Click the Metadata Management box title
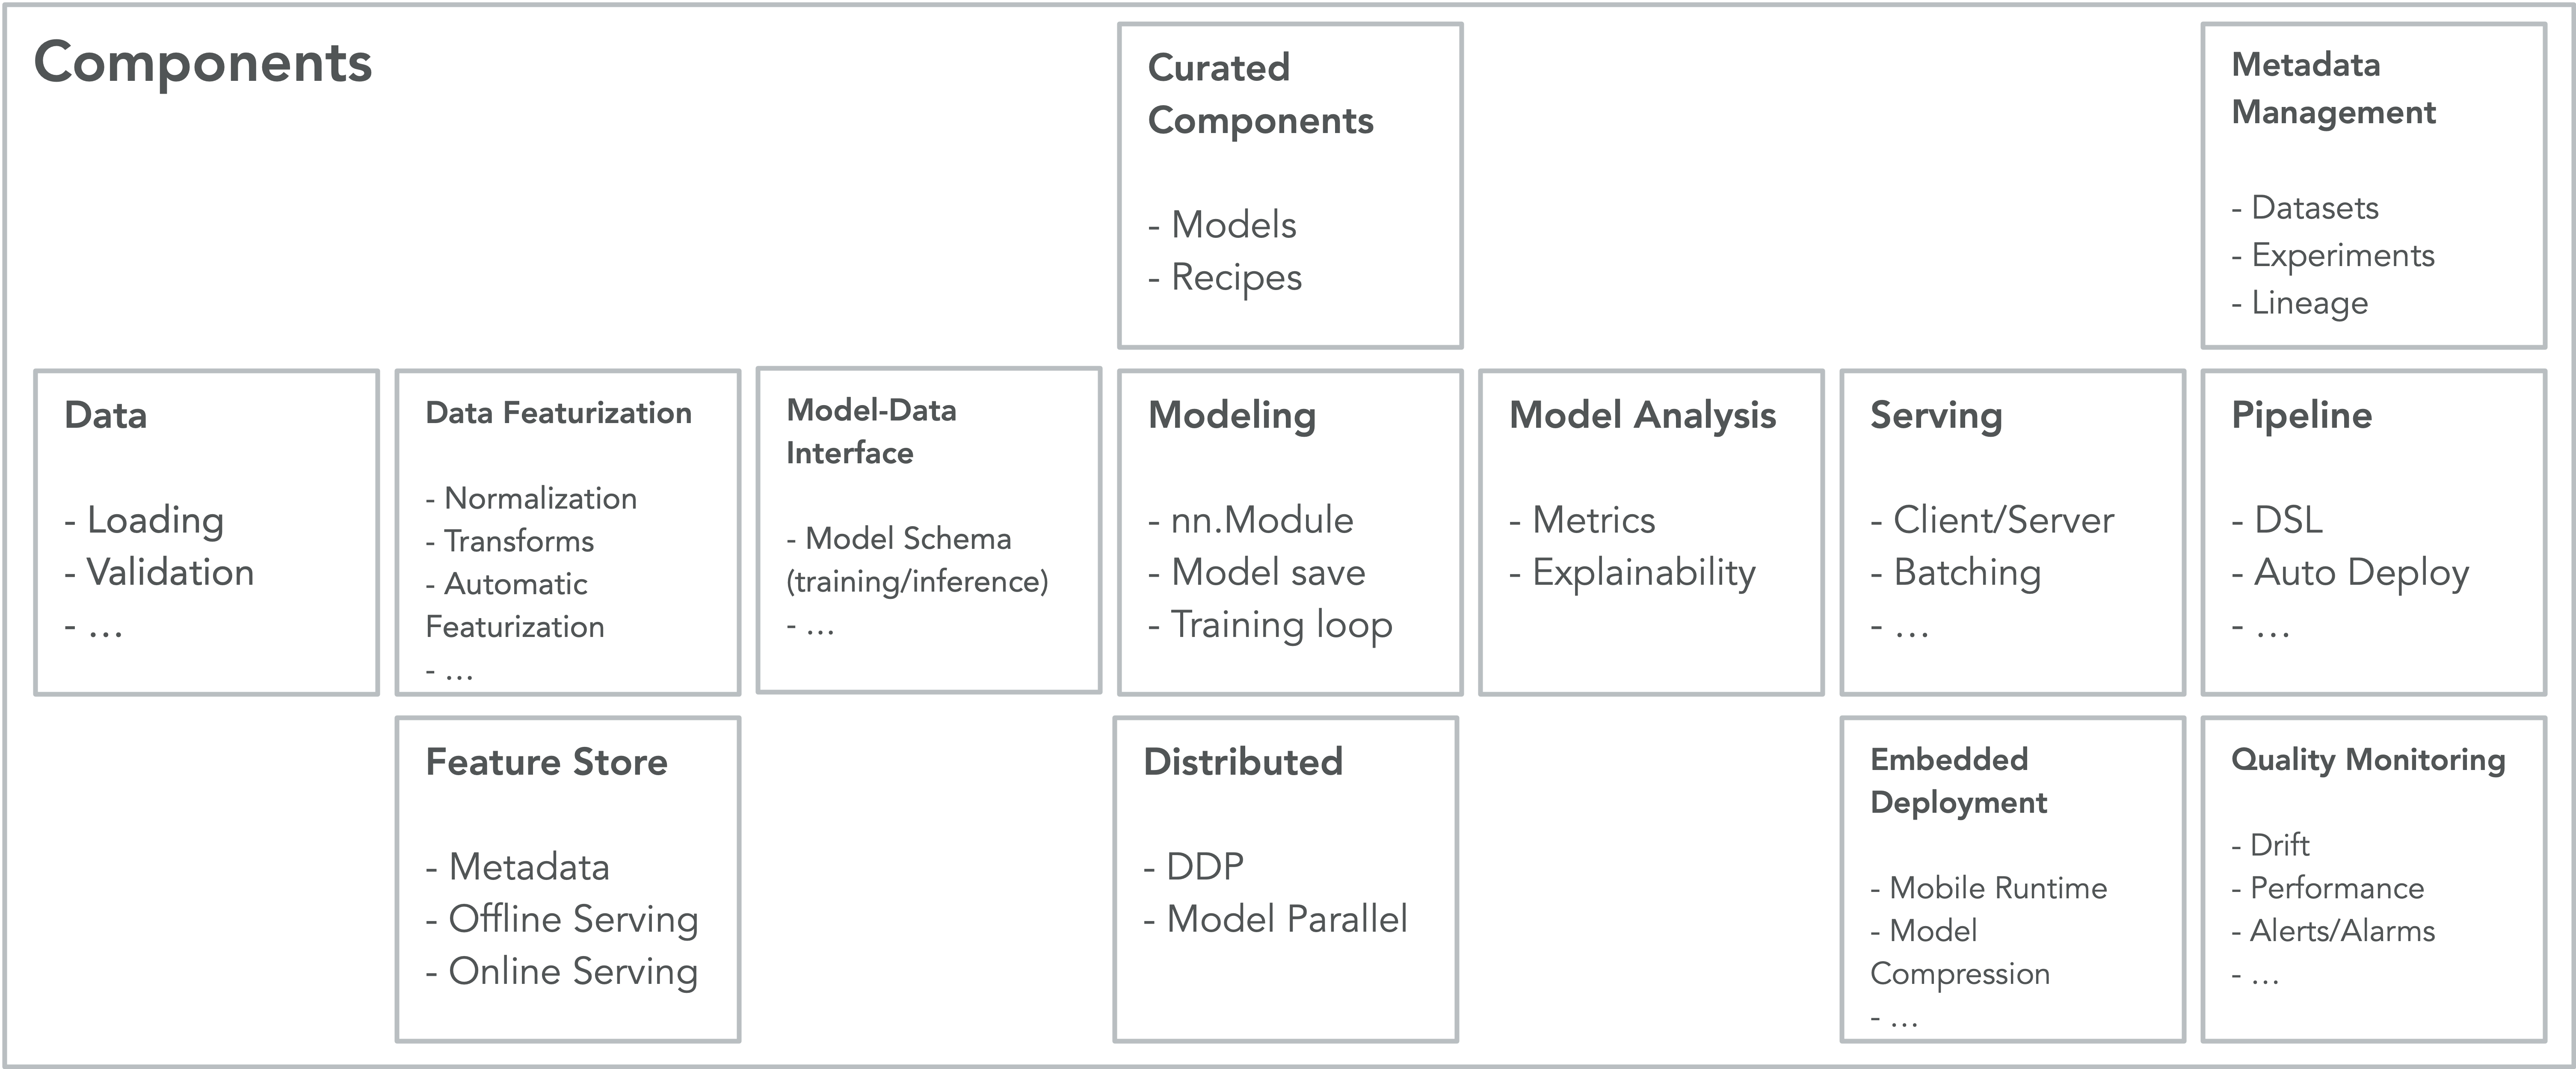 (x=2333, y=88)
